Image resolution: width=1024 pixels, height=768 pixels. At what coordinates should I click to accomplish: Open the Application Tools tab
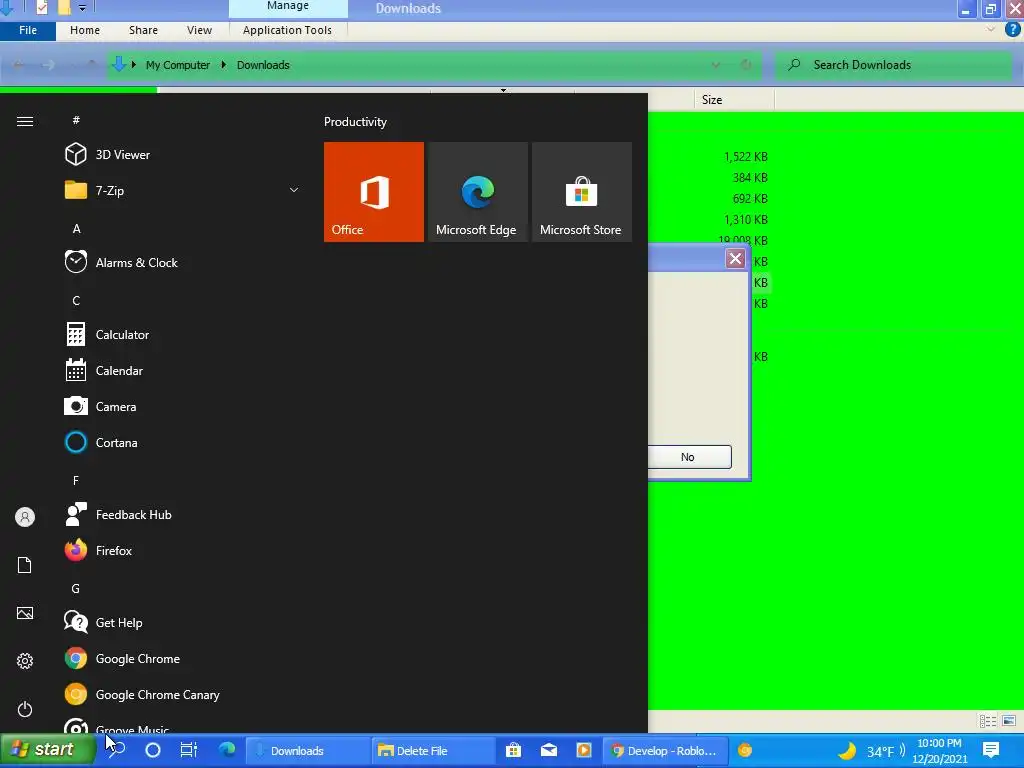287,30
